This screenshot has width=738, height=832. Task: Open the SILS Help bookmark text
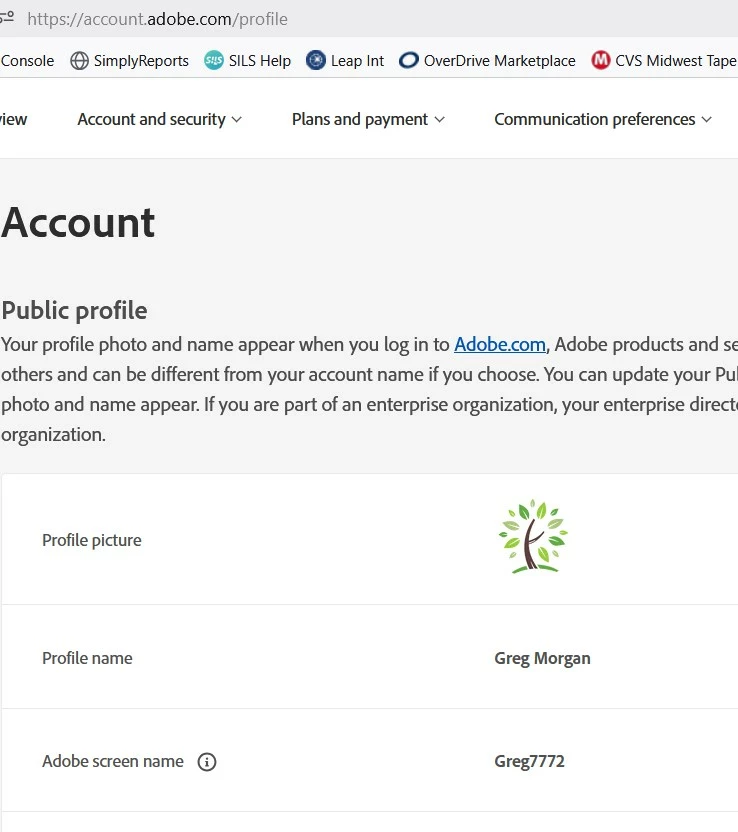(259, 60)
